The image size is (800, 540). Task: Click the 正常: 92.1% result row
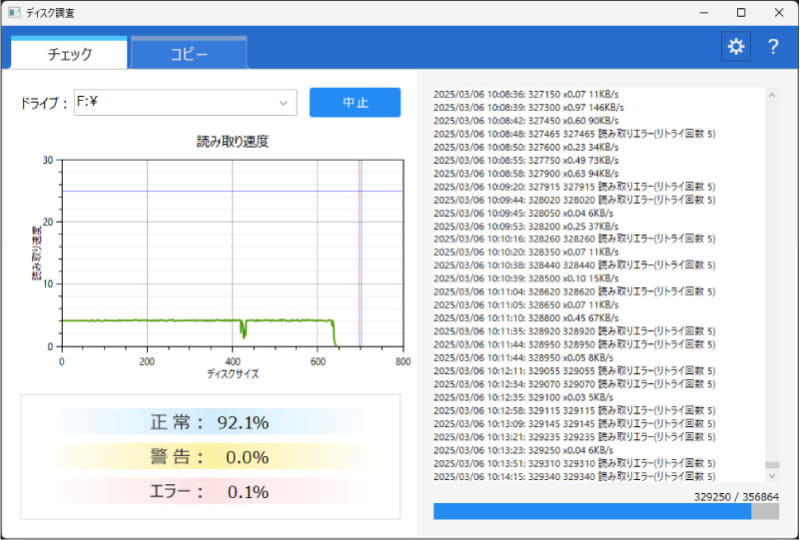click(x=210, y=422)
